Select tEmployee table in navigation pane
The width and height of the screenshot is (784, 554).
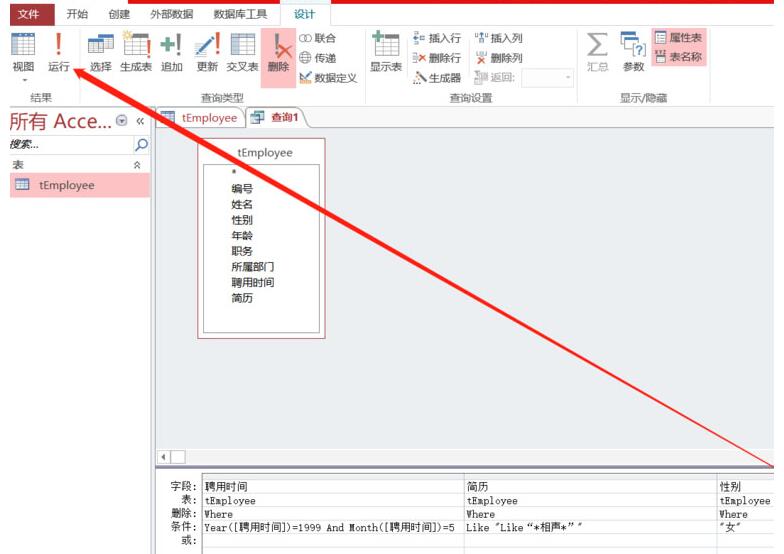point(80,185)
